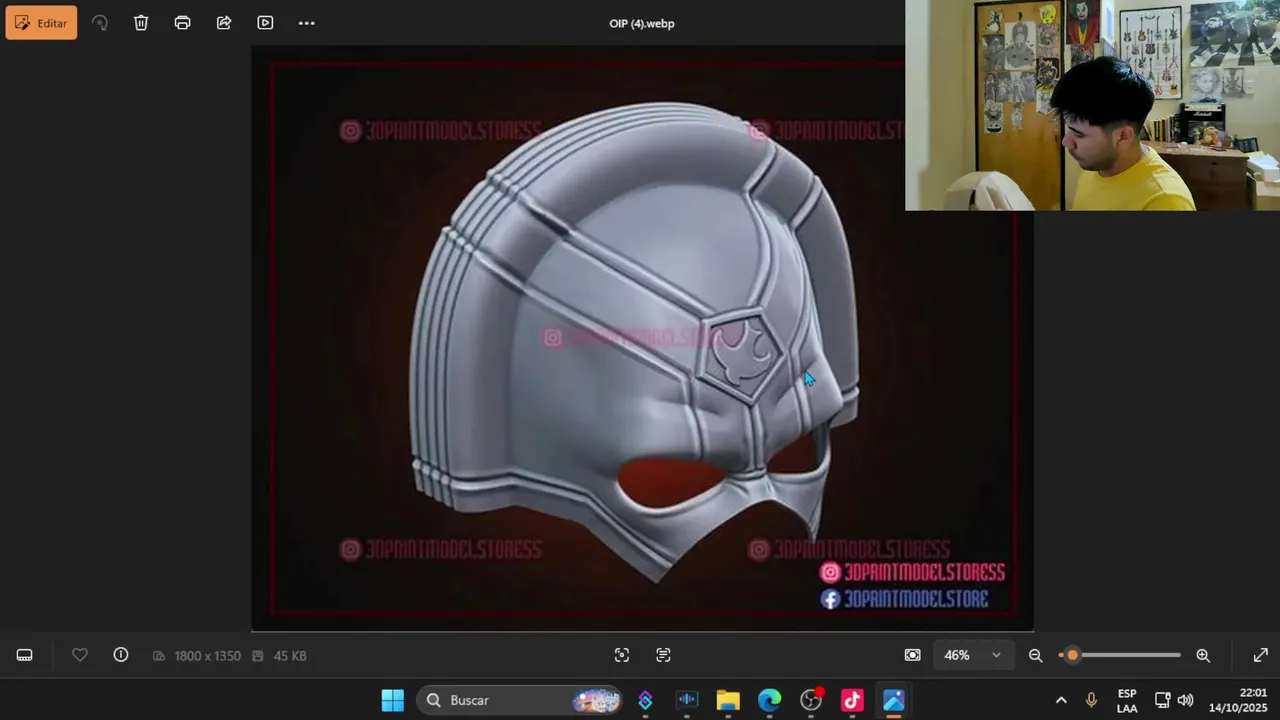Click the volume speaker tray icon

(x=1186, y=700)
